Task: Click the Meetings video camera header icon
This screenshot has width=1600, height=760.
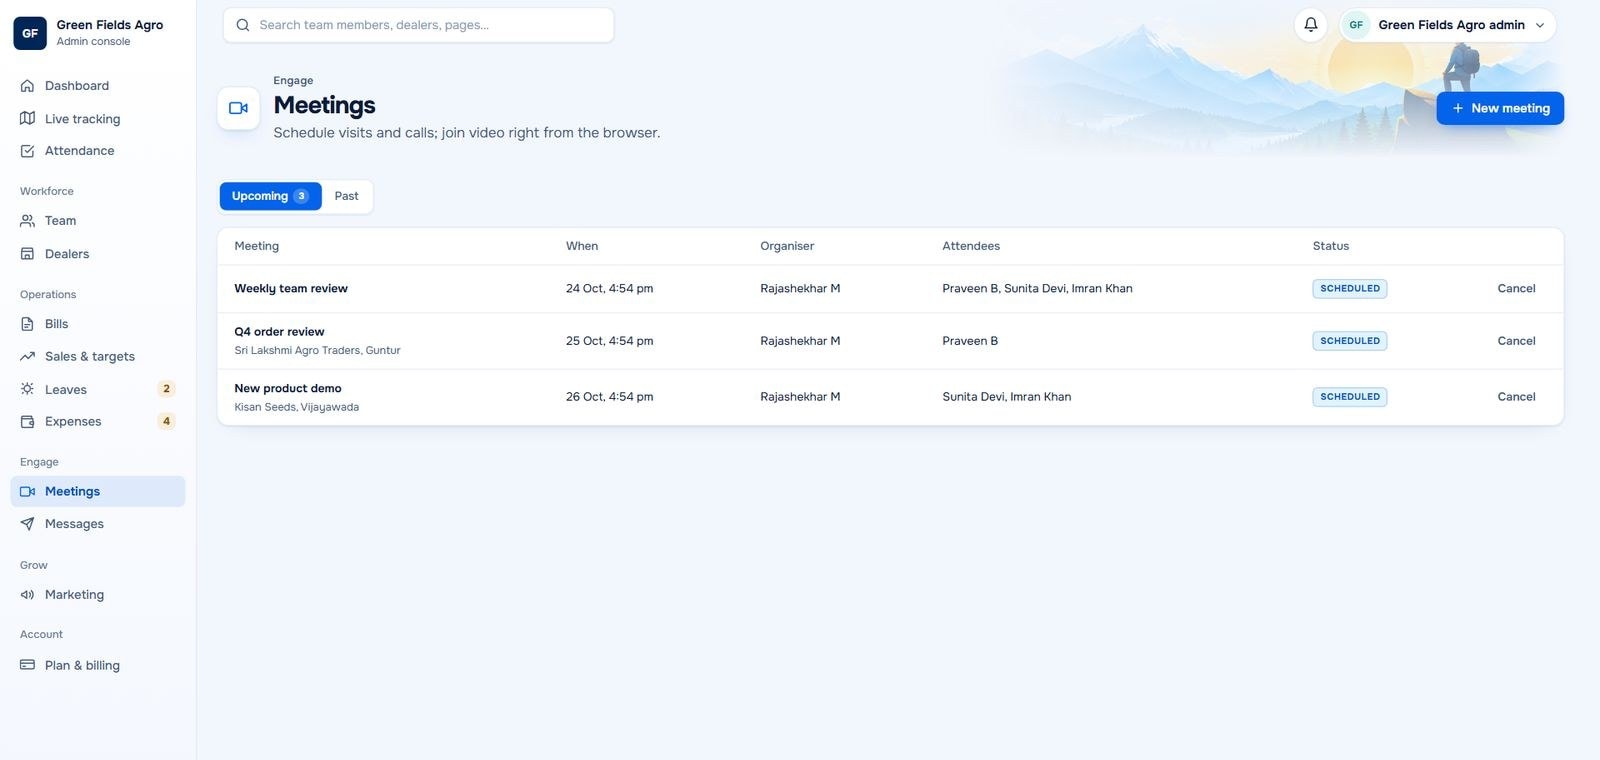Action: point(239,108)
